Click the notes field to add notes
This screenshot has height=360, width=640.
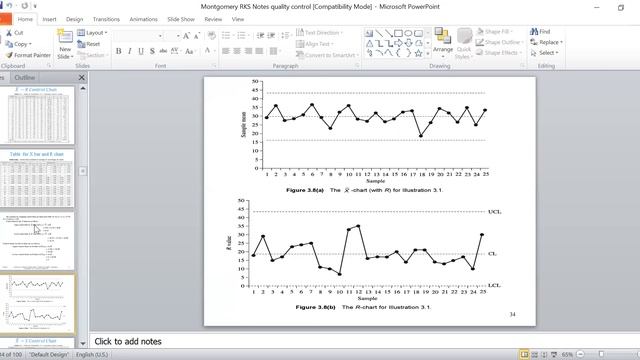tap(364, 341)
